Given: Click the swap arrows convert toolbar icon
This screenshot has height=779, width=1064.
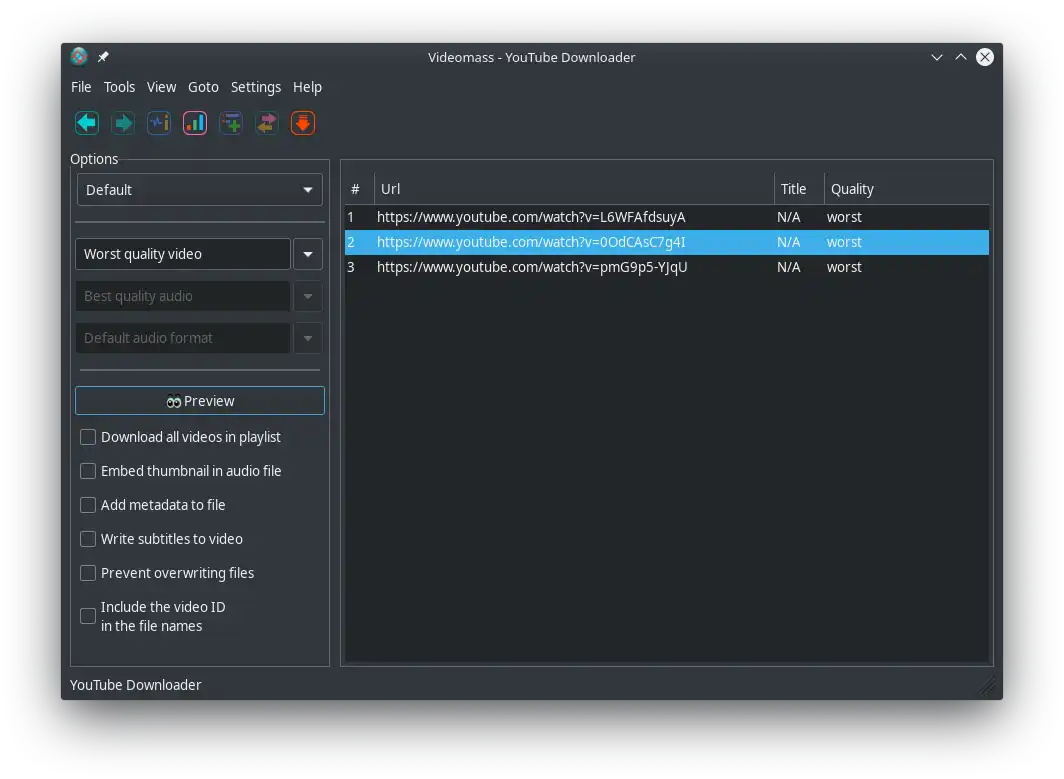Looking at the screenshot, I should point(267,123).
